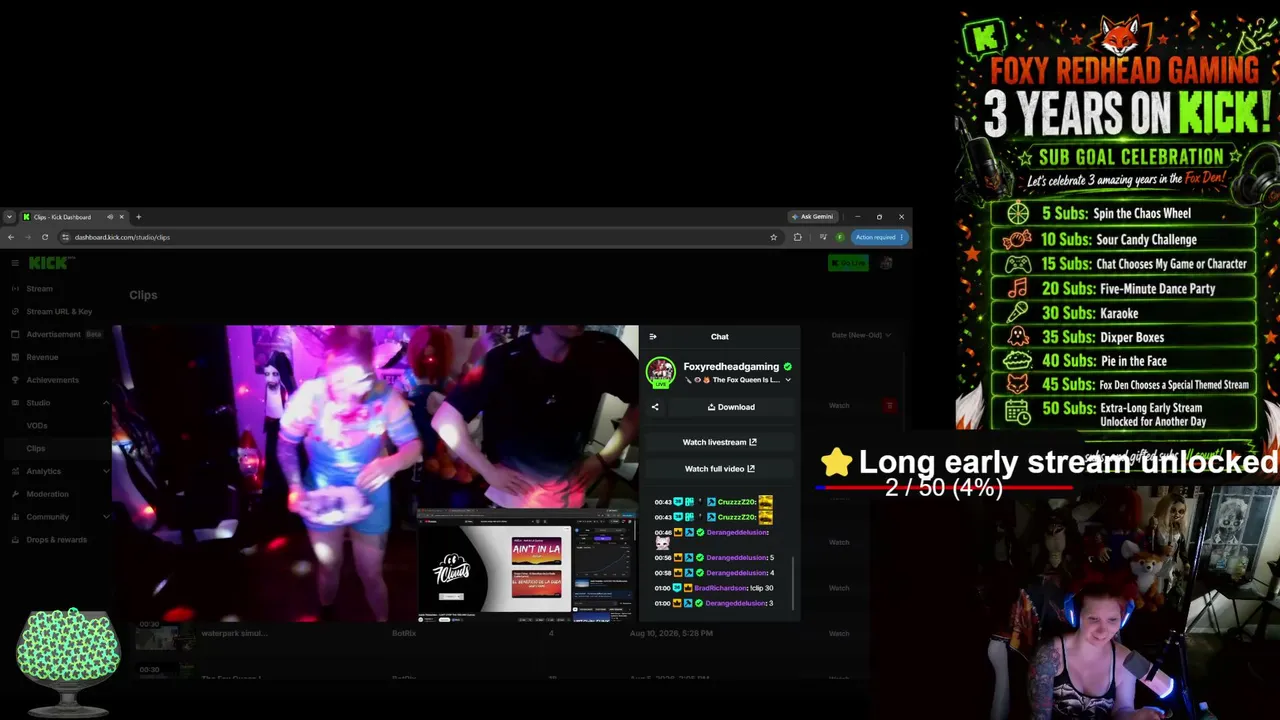Click the Advertisement sidebar label
The height and width of the screenshot is (720, 1280).
pos(53,335)
